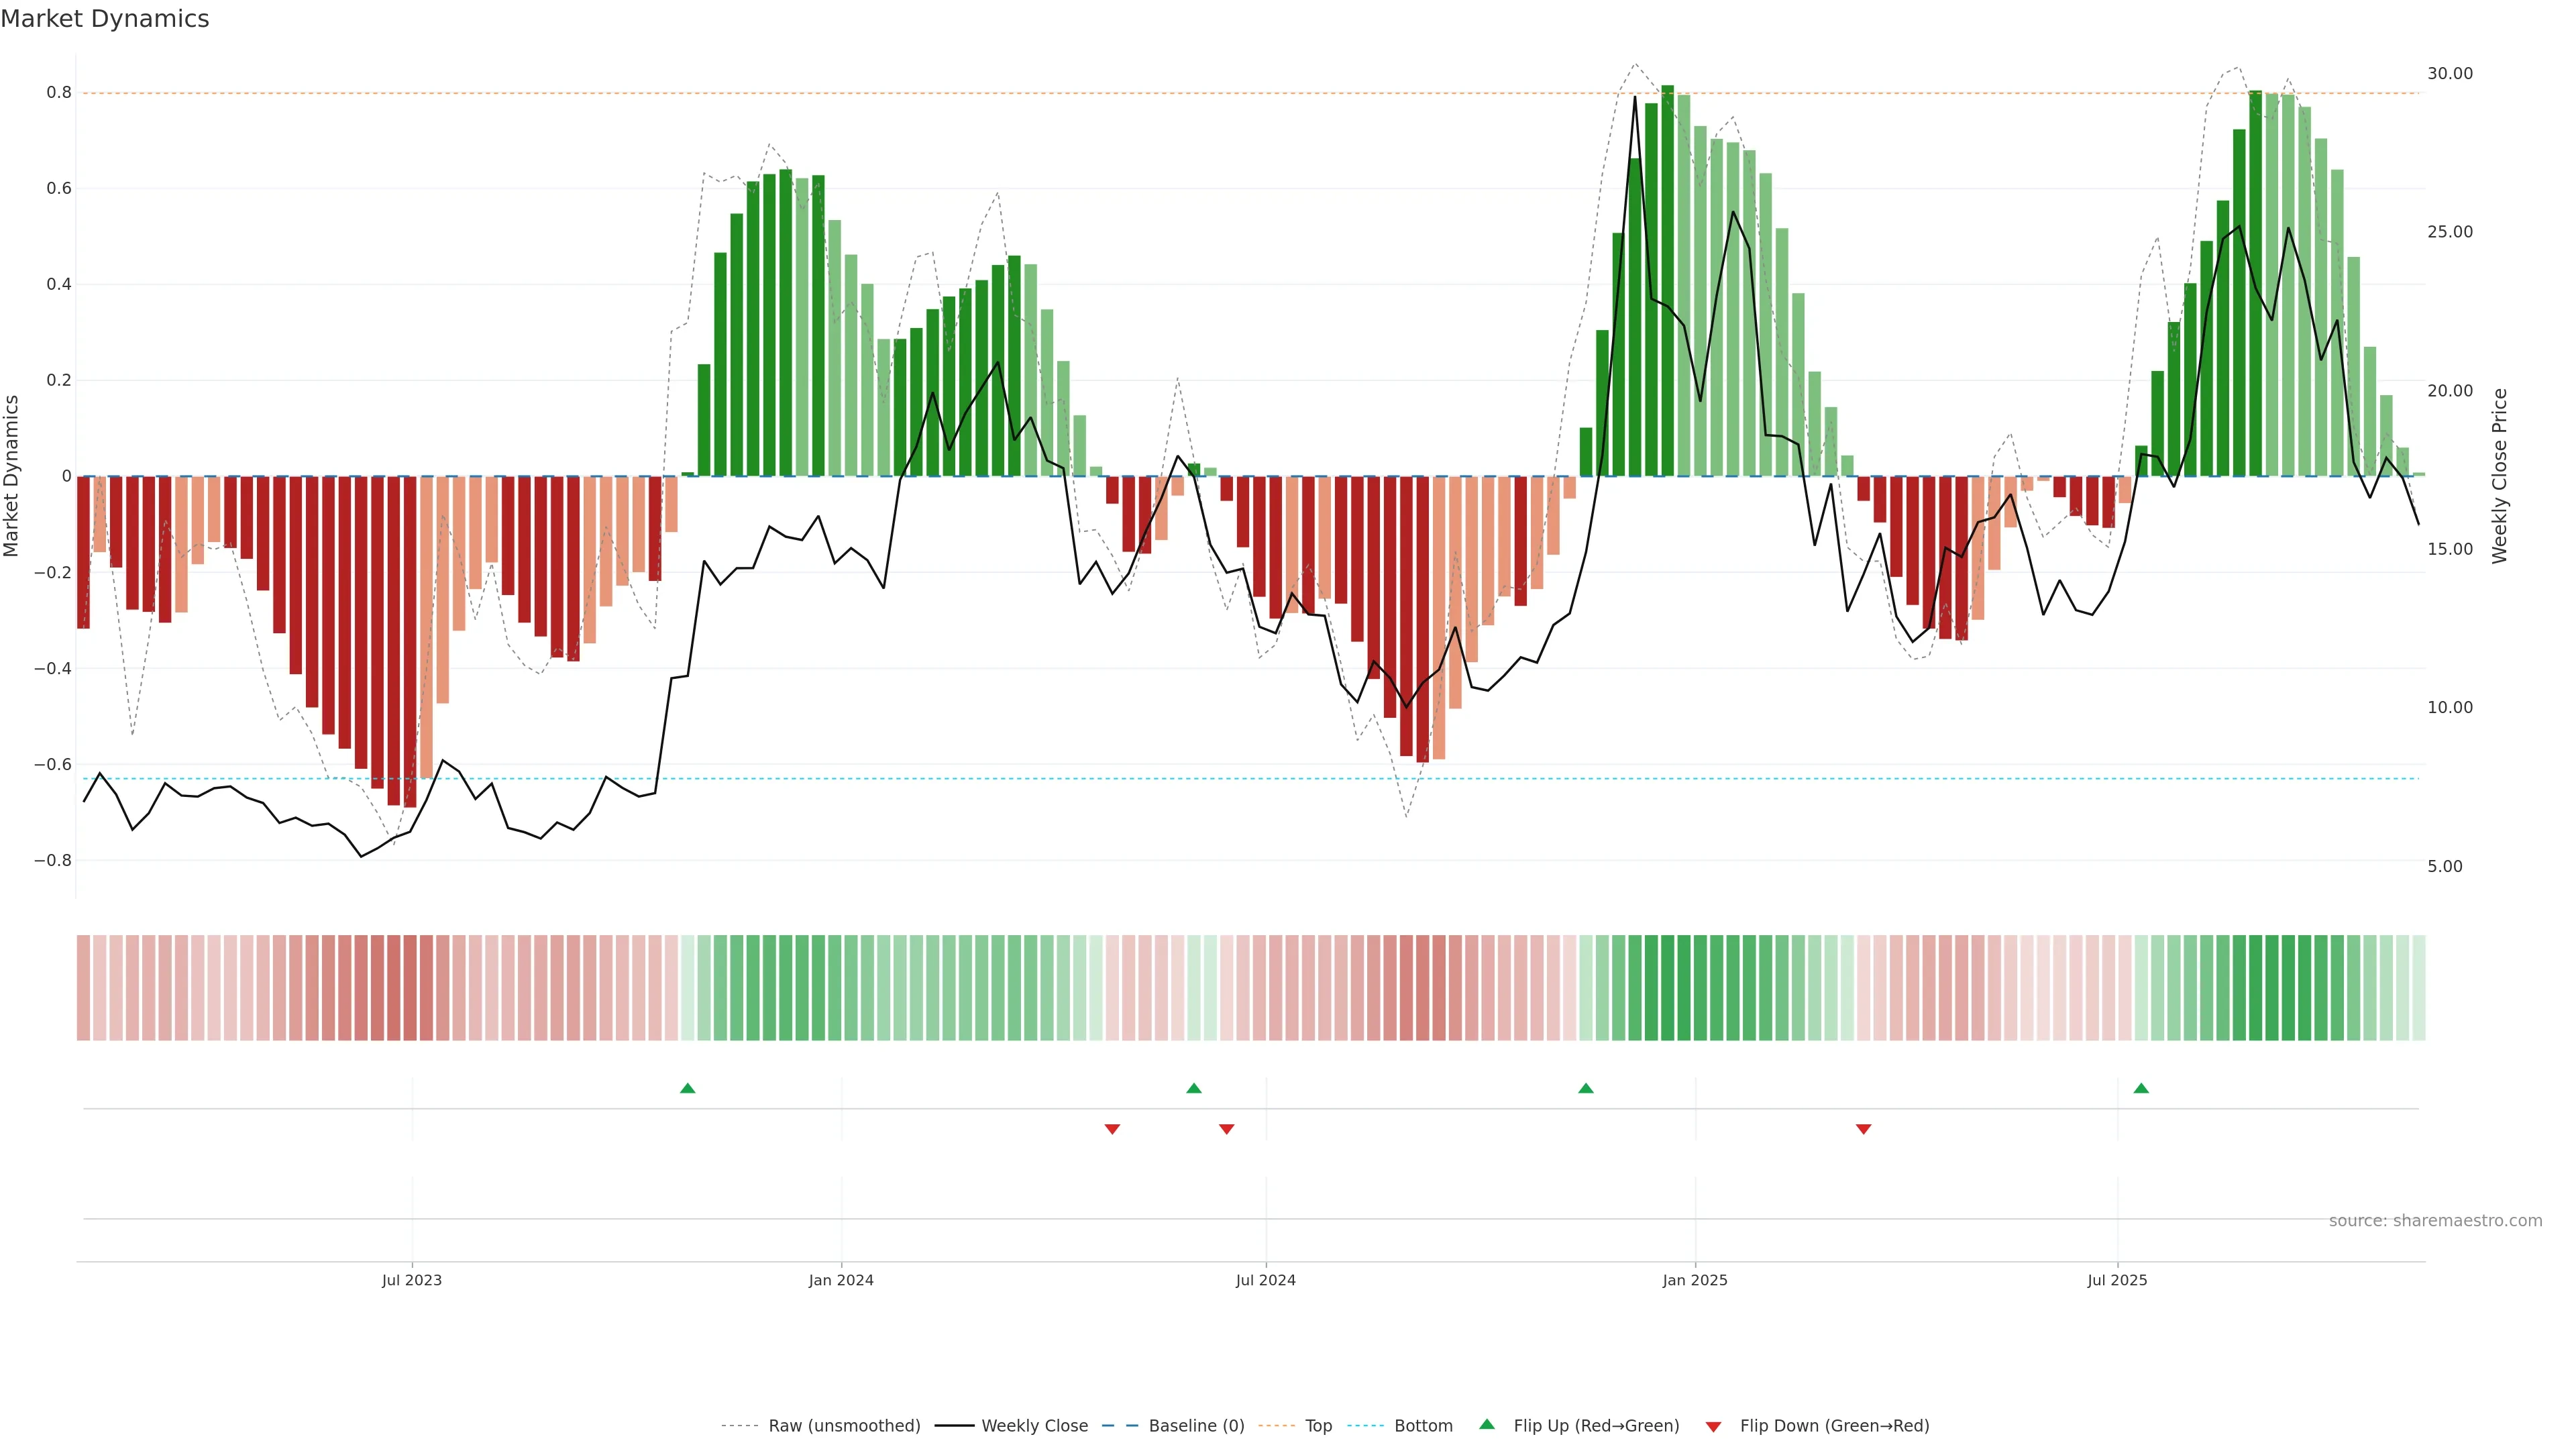
Task: Click the second green Flip Up triangle marker
Action: point(1193,1088)
